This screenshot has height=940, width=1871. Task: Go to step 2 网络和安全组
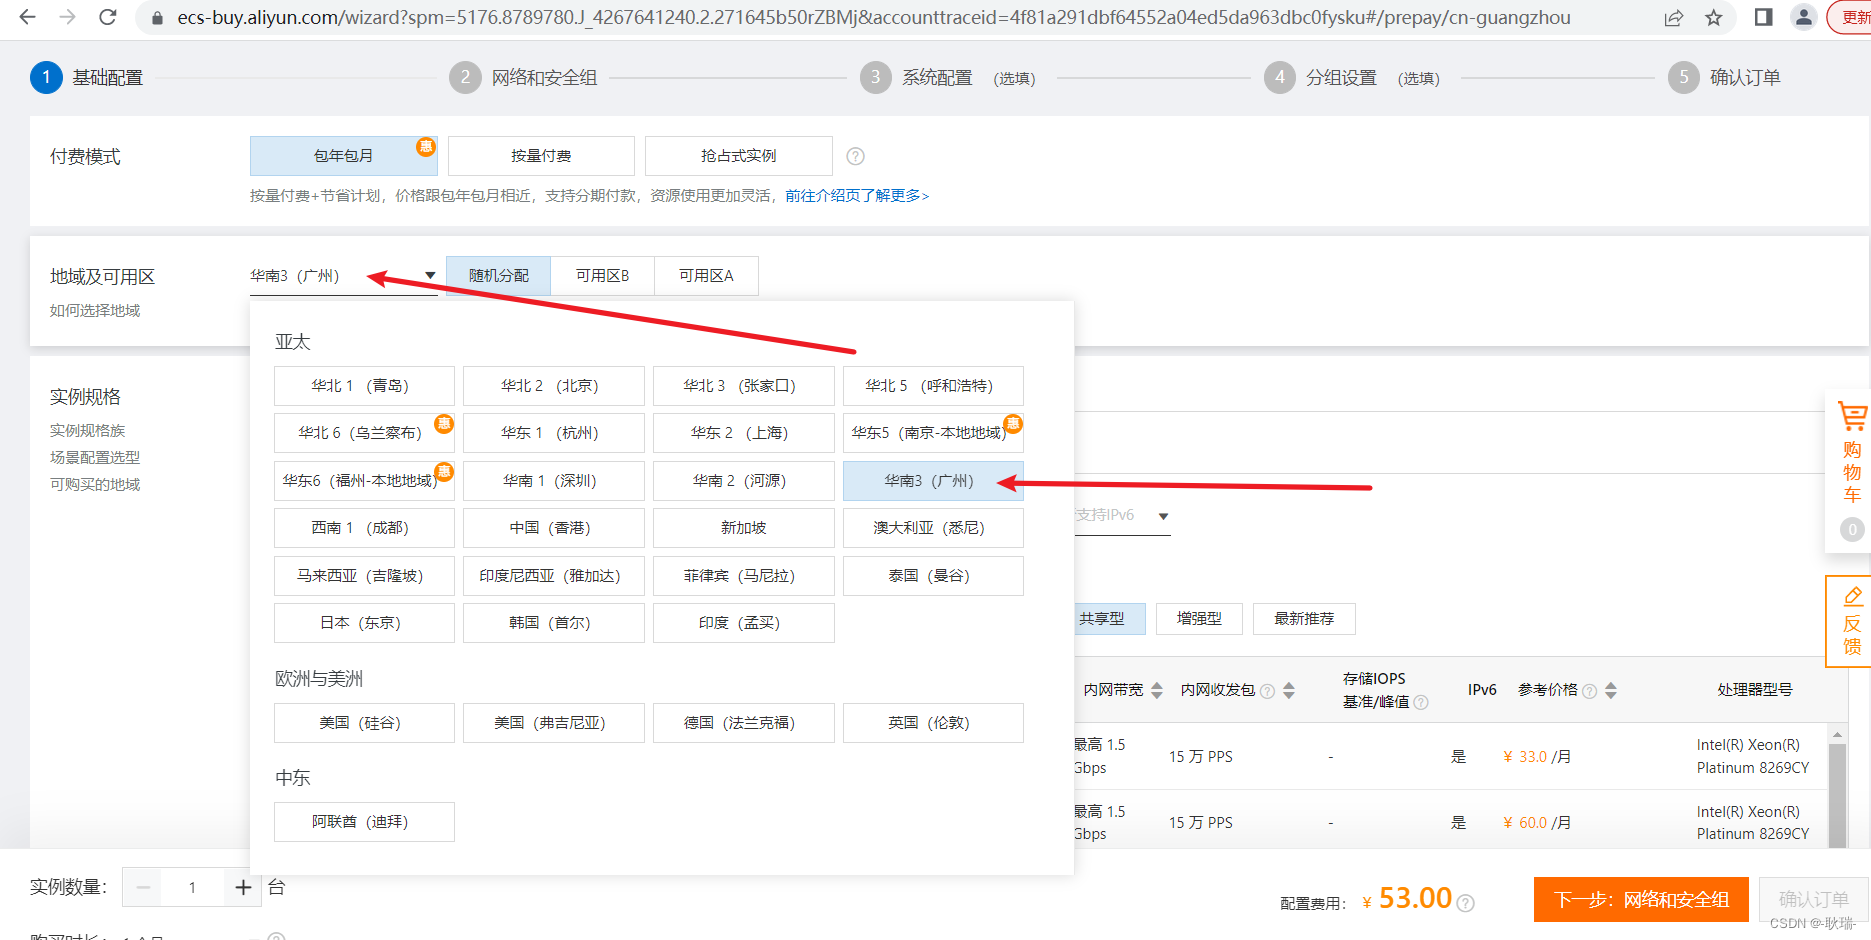coord(523,77)
